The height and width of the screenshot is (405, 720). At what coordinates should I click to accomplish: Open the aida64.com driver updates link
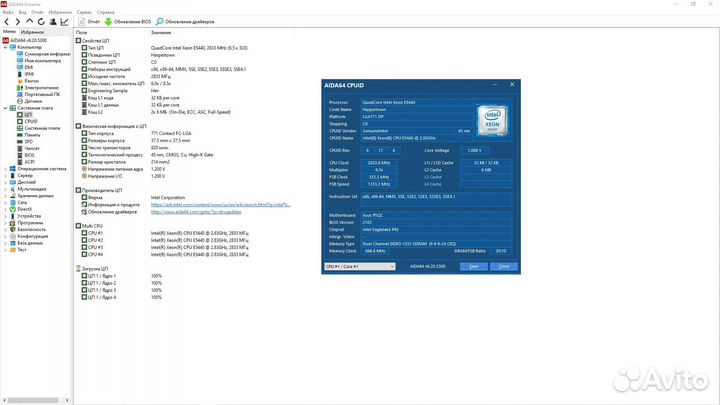196,212
